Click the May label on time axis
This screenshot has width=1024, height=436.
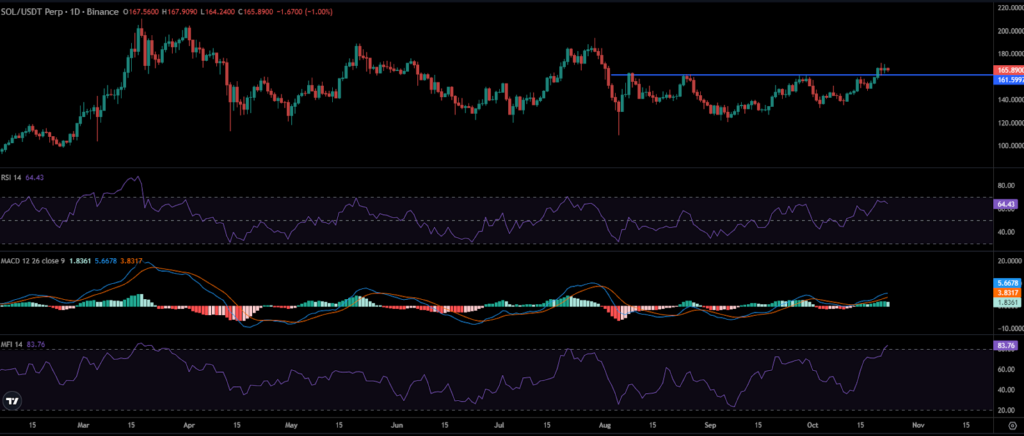click(290, 424)
